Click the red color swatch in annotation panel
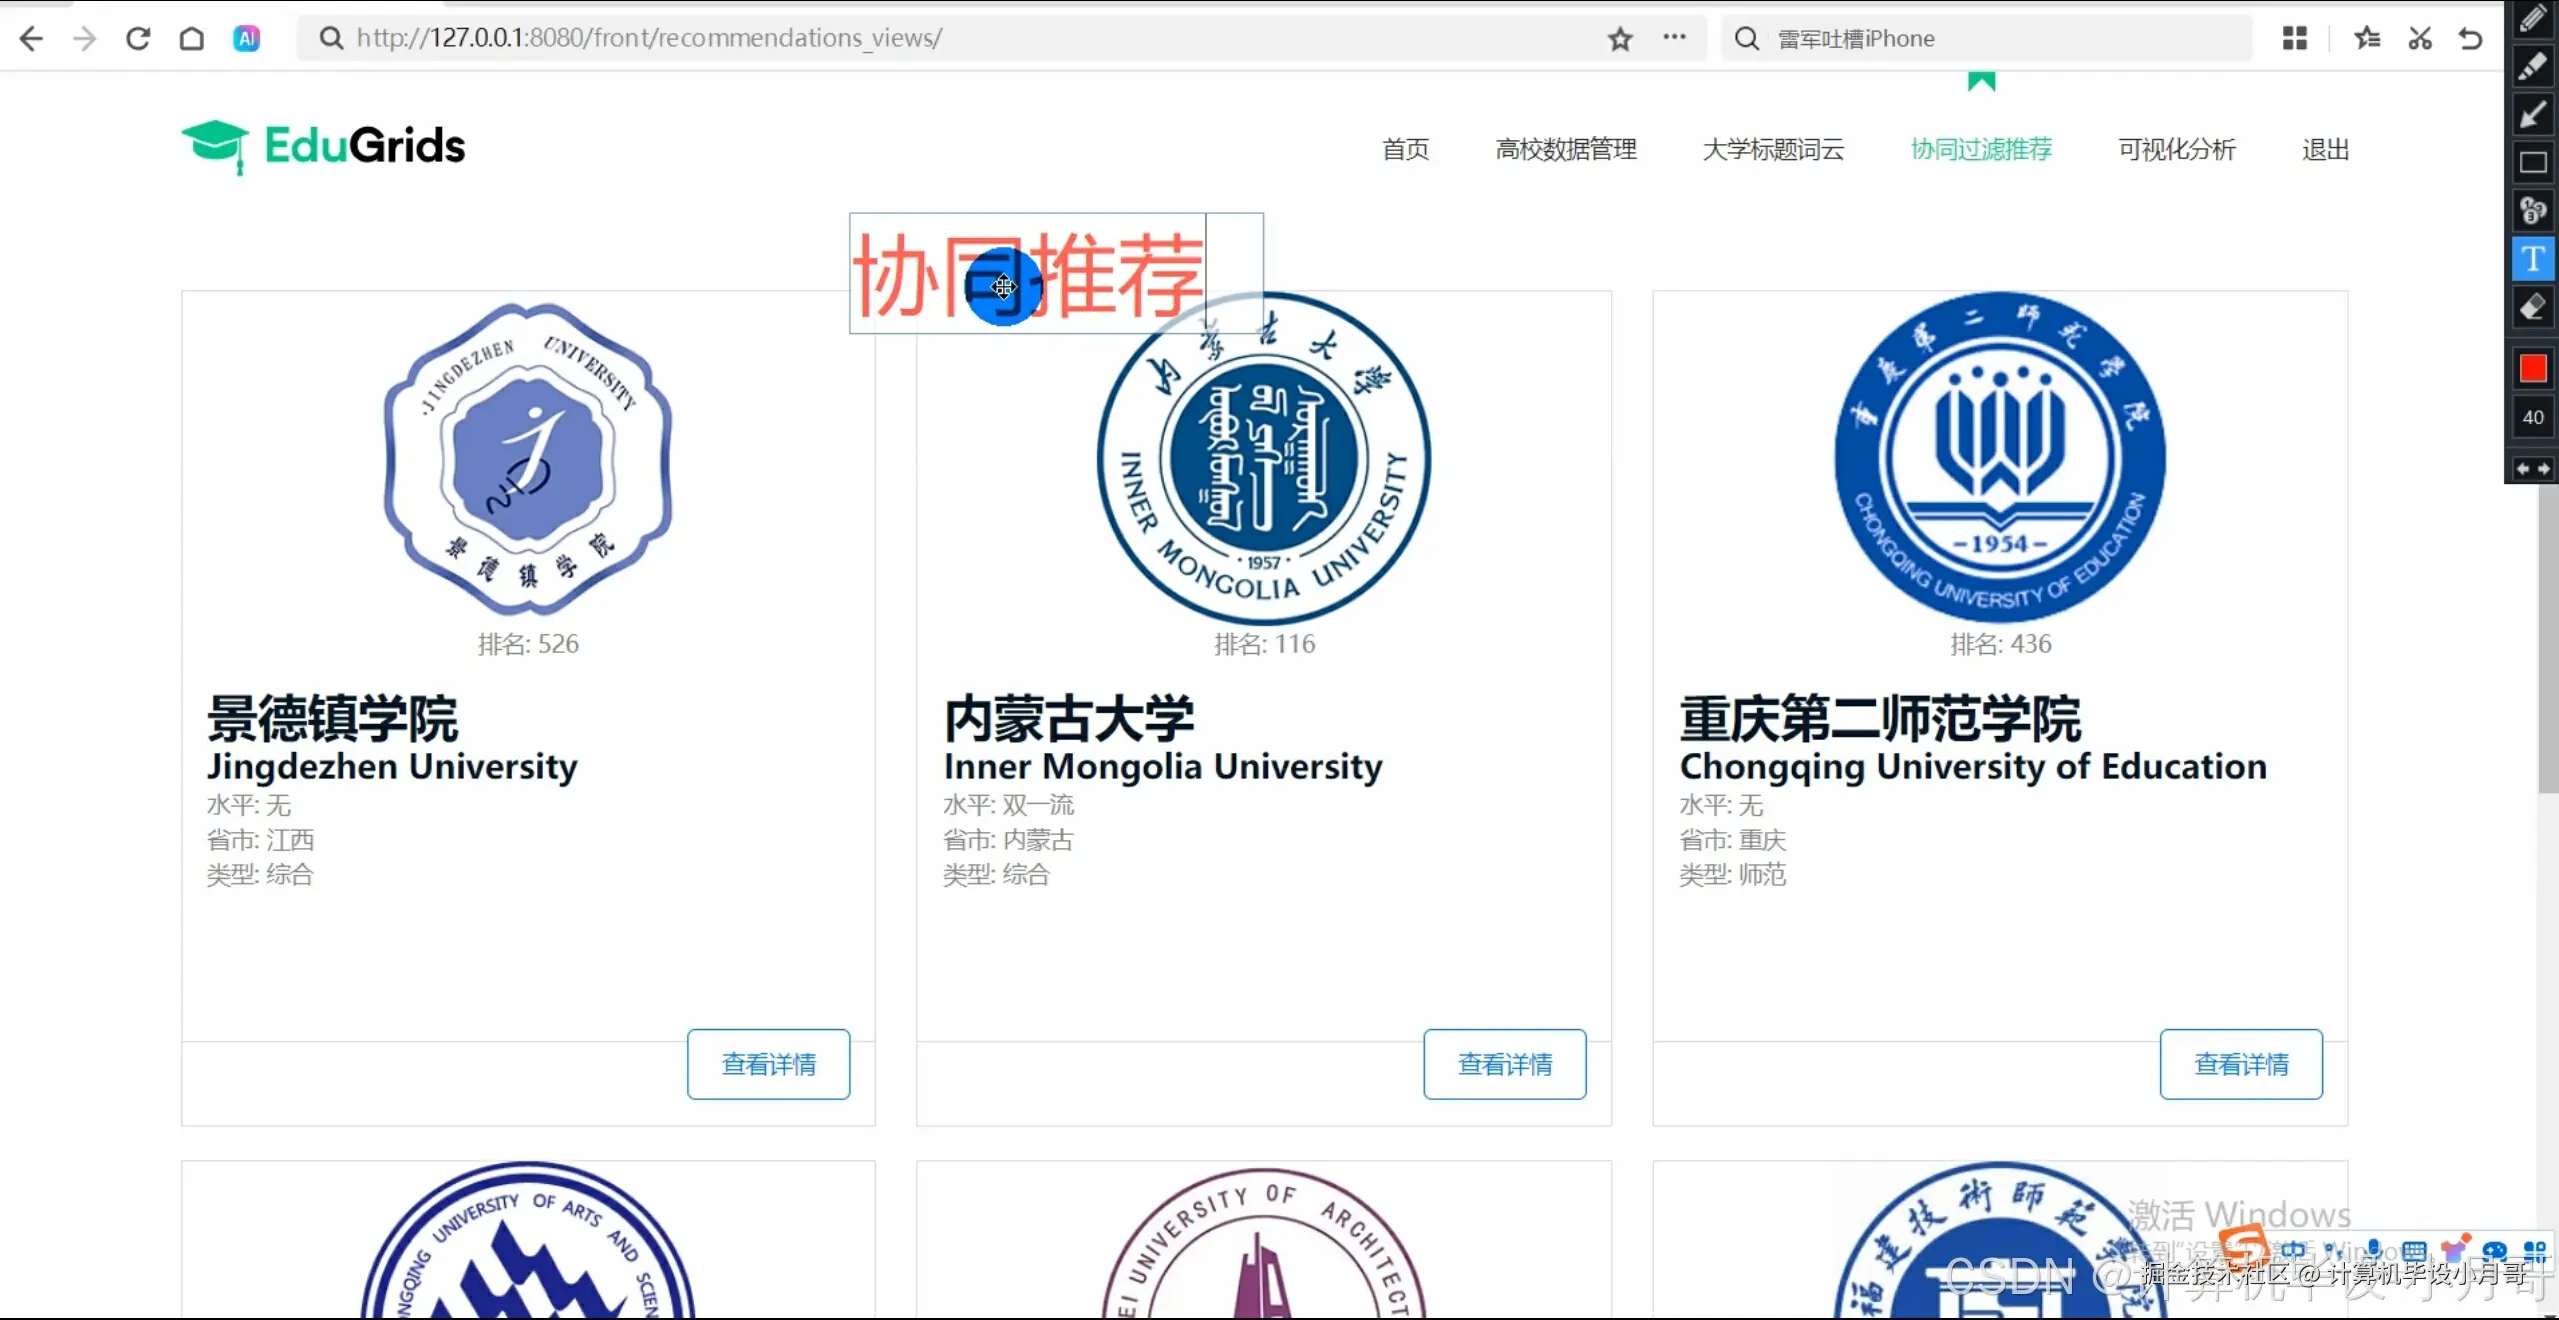Viewport: 2559px width, 1320px height. pyautogui.click(x=2532, y=367)
